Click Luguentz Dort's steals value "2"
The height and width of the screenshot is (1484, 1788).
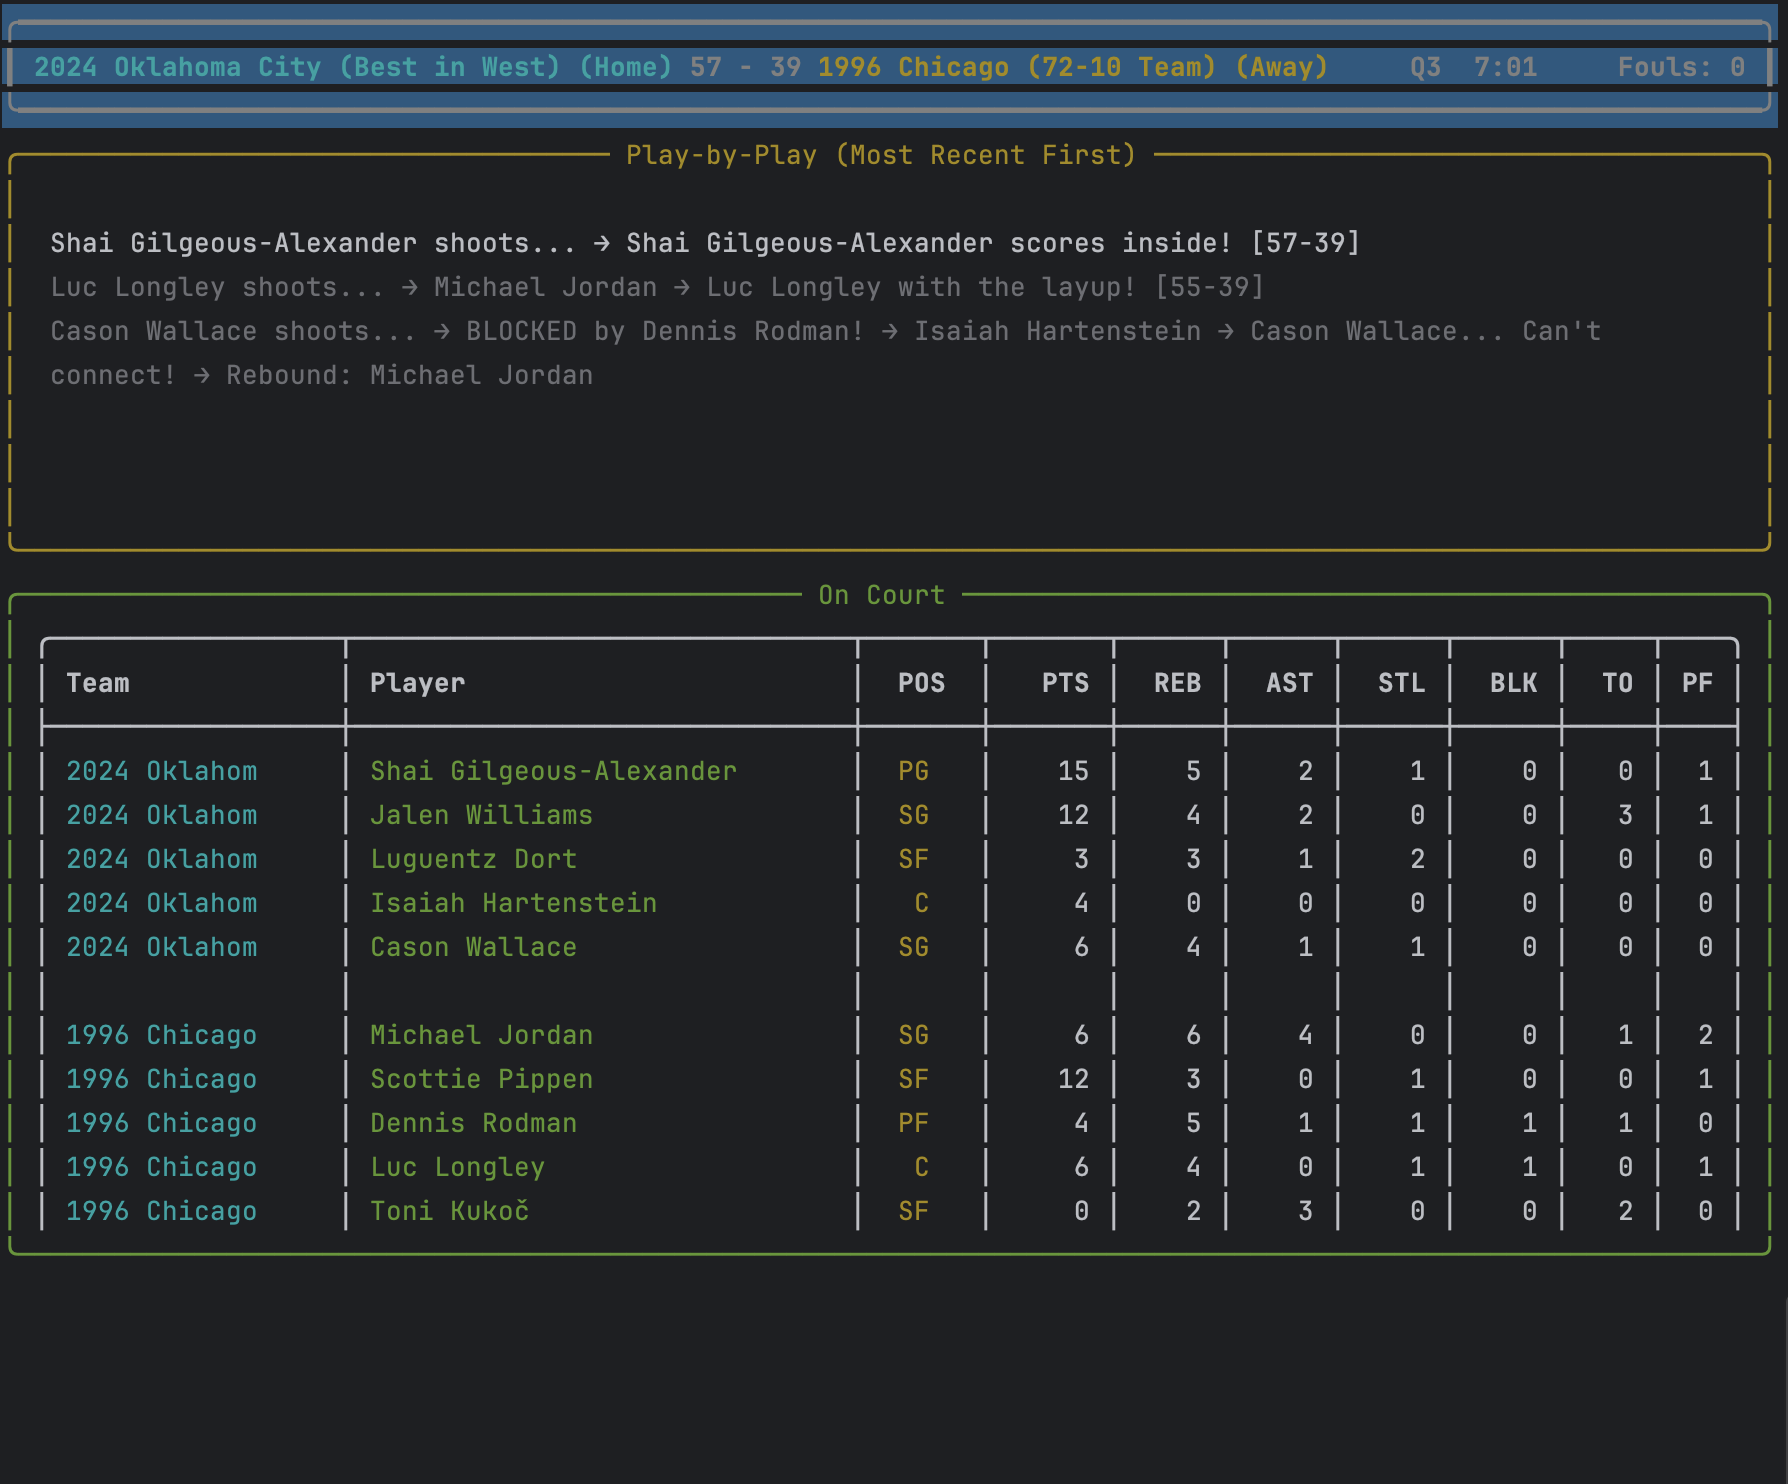(1417, 859)
